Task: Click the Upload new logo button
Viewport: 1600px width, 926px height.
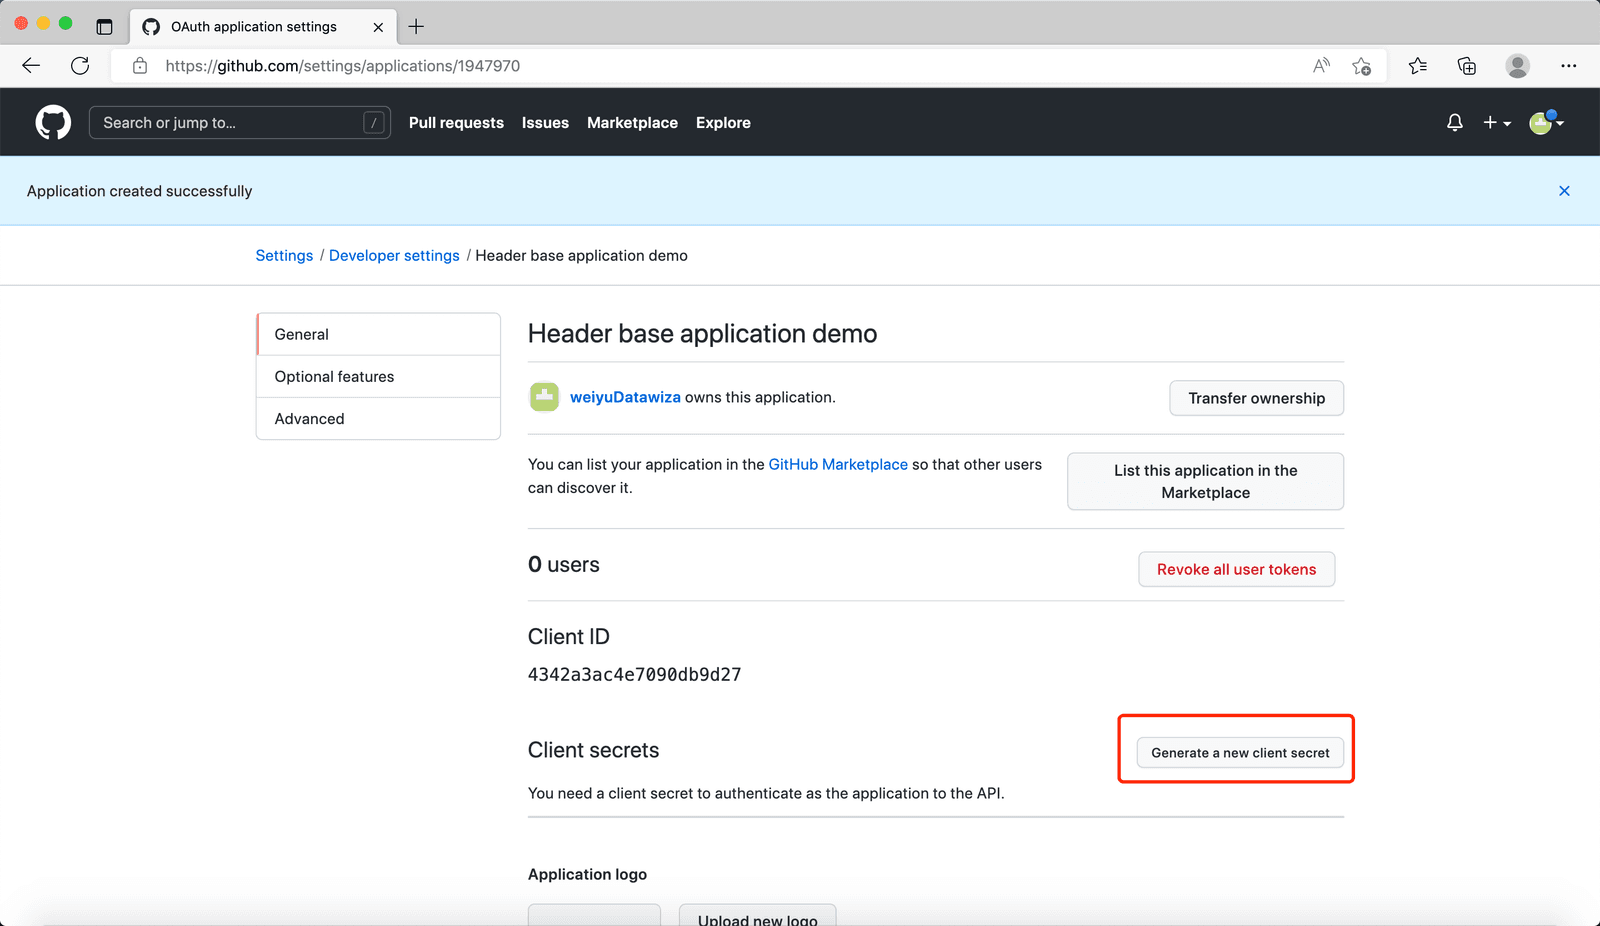Action: coord(757,916)
